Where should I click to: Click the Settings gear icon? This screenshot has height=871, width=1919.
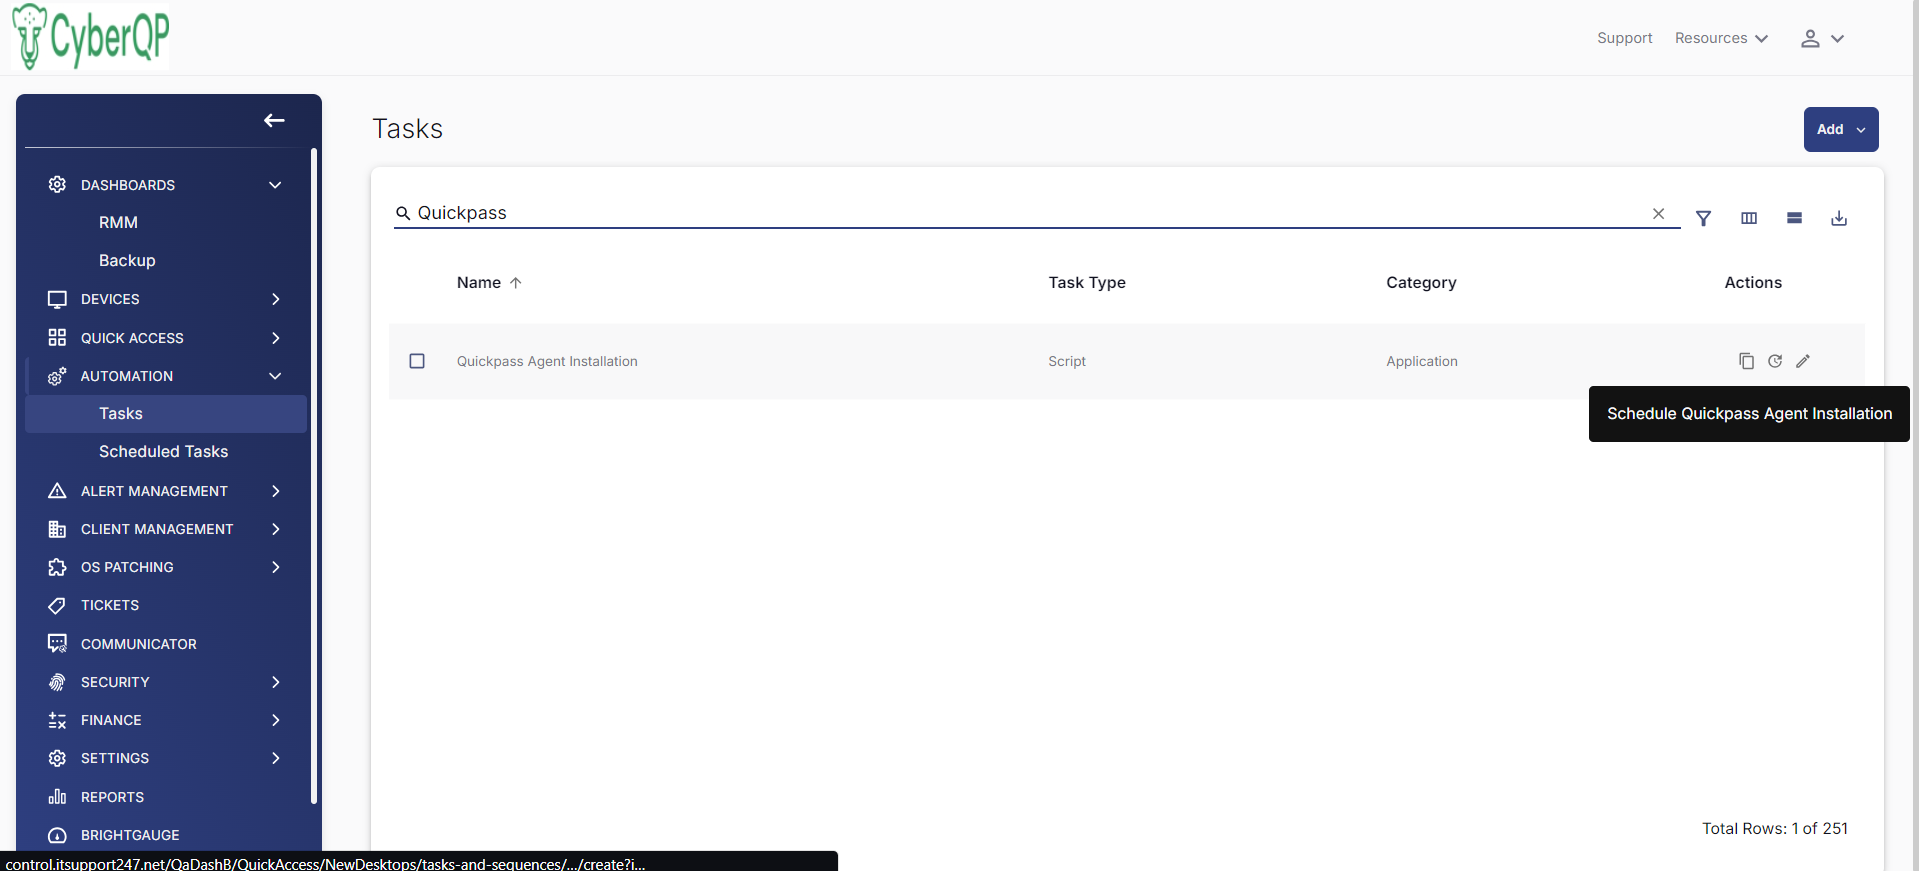(57, 758)
